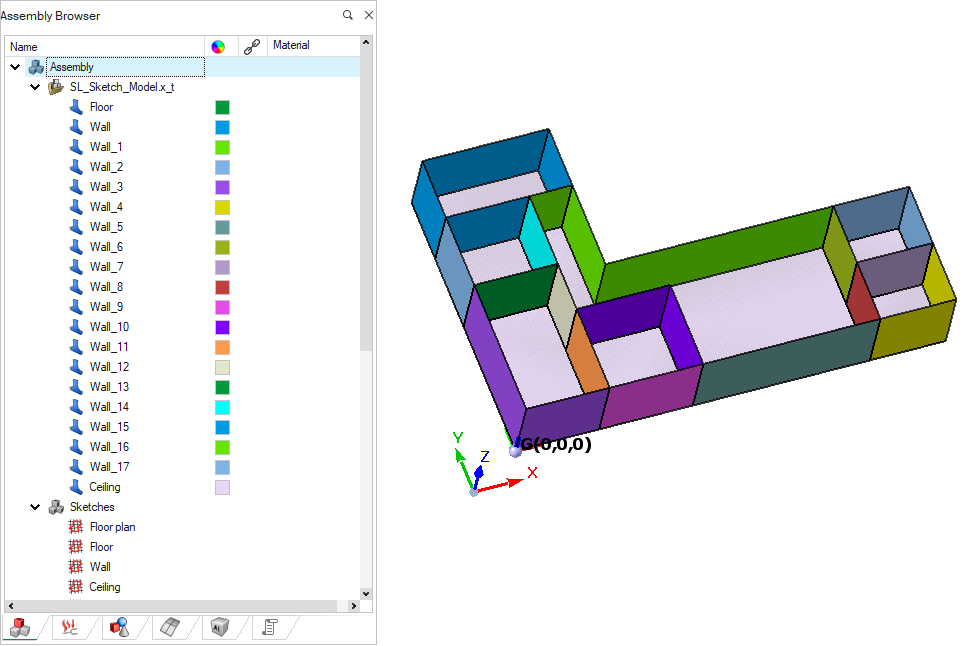Click the chain link column header
Viewport: 975px width, 646px height.
coord(252,46)
